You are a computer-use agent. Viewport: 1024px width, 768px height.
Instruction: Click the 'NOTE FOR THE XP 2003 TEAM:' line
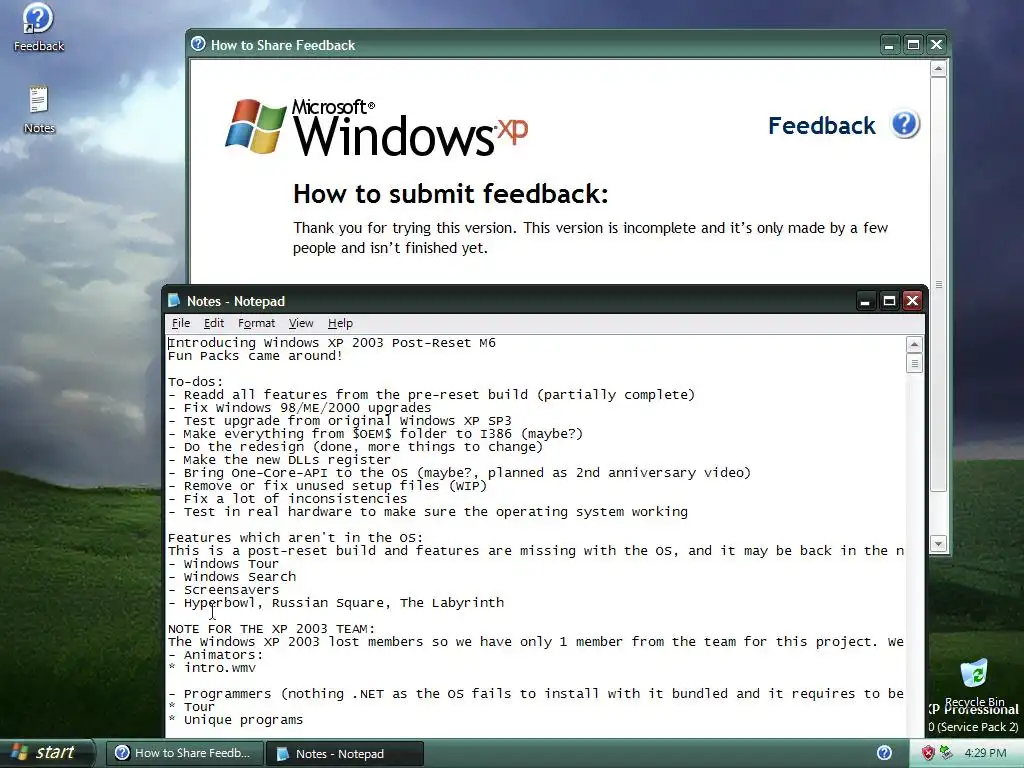coord(272,628)
